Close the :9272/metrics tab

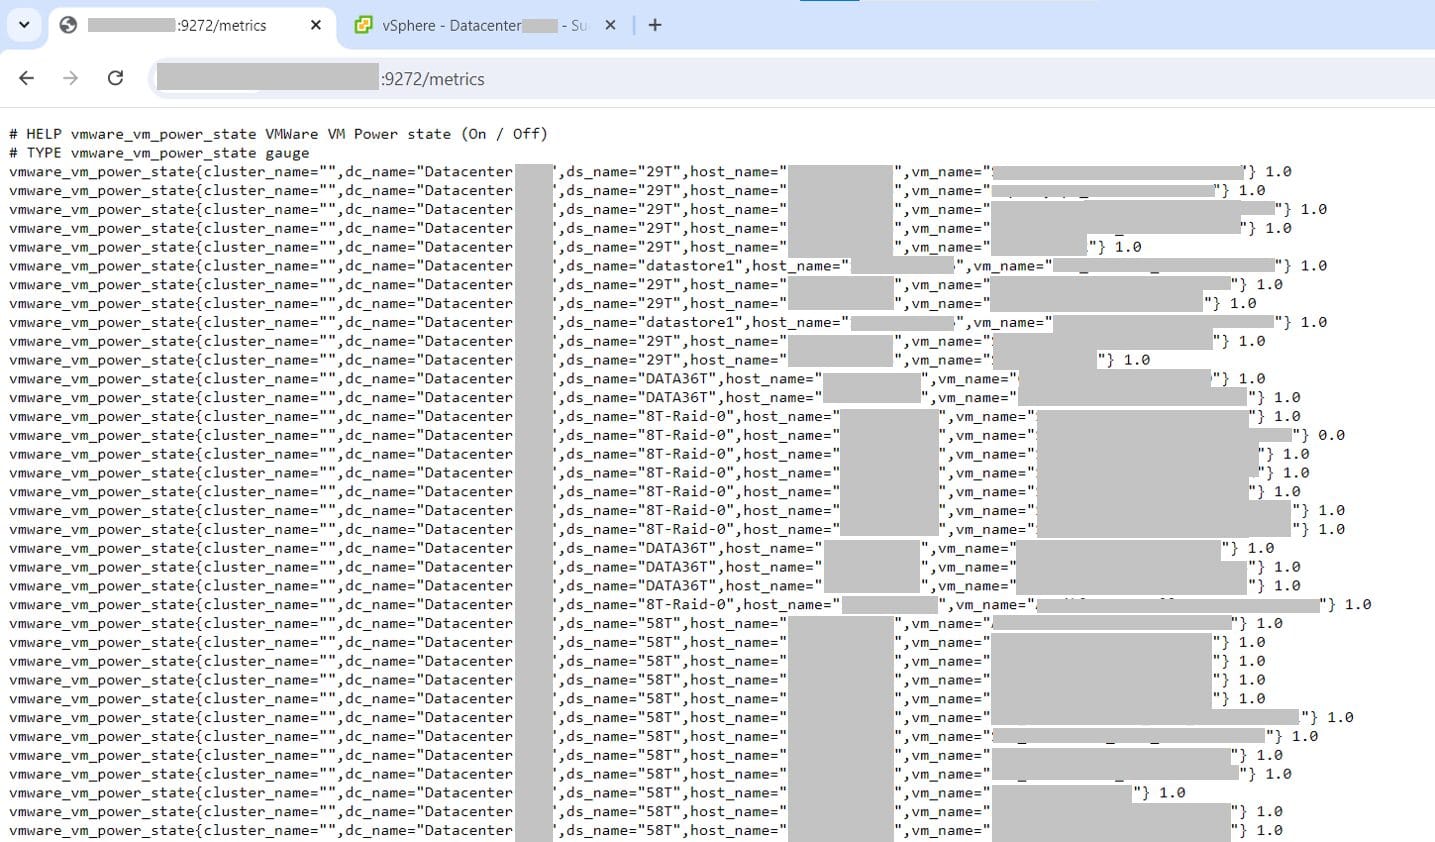click(316, 25)
